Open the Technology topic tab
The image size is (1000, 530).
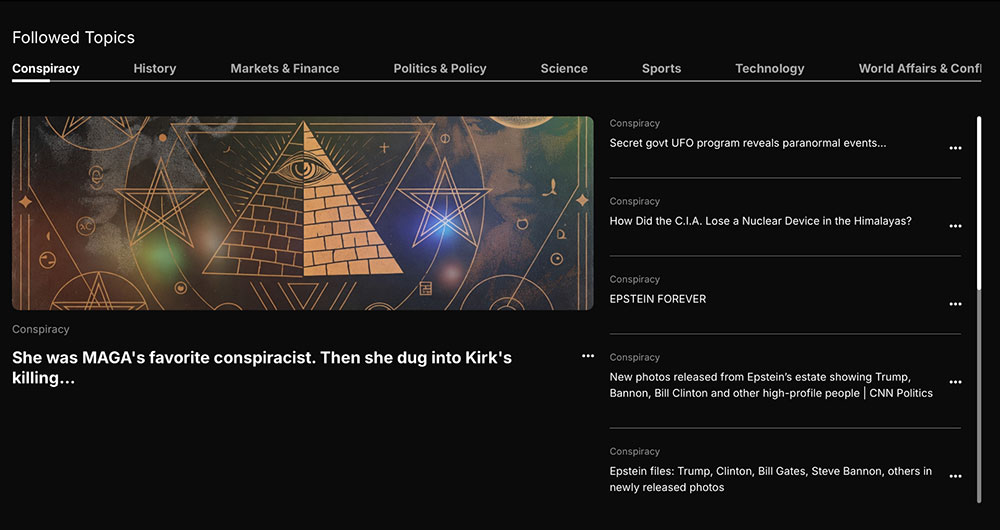[x=770, y=68]
